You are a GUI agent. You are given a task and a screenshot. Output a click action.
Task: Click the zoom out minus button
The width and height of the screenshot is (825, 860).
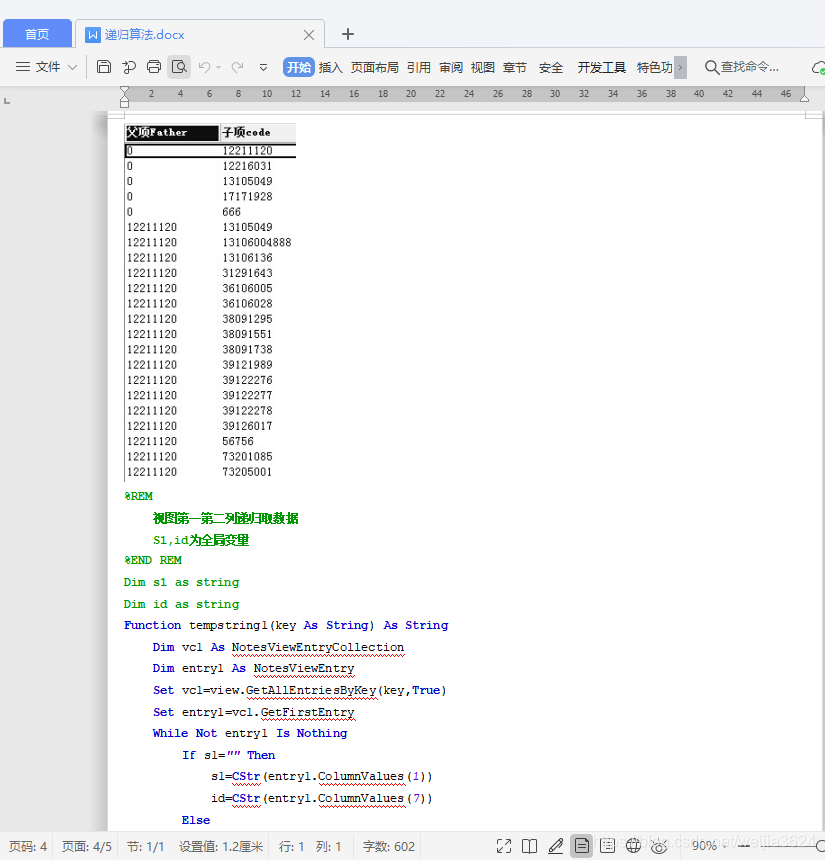click(x=744, y=846)
